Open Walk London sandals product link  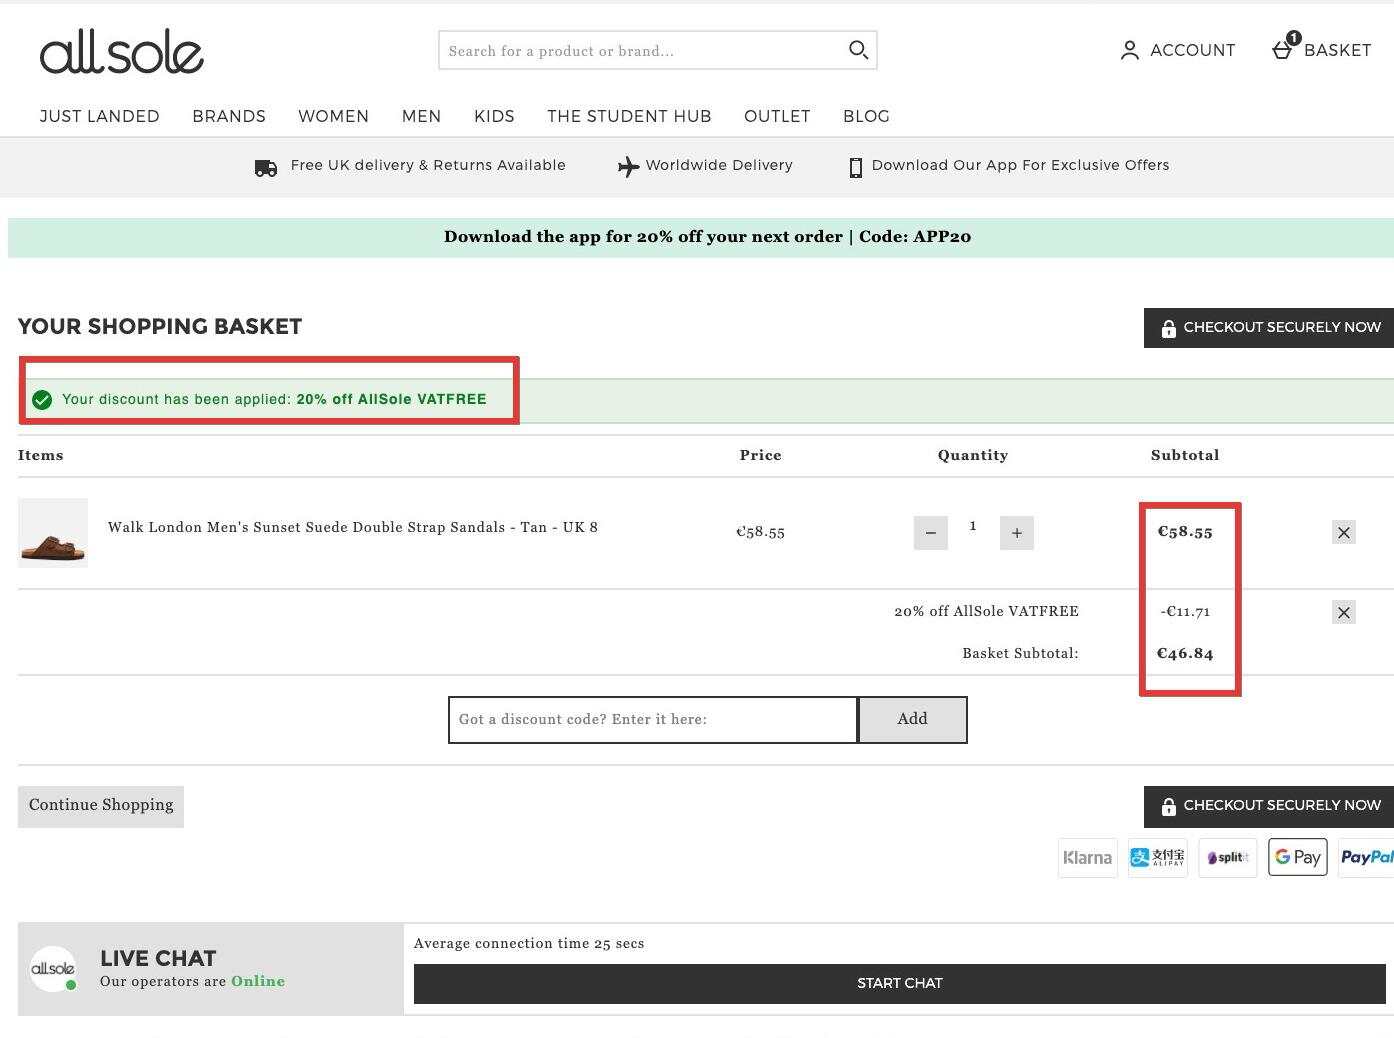coord(353,527)
